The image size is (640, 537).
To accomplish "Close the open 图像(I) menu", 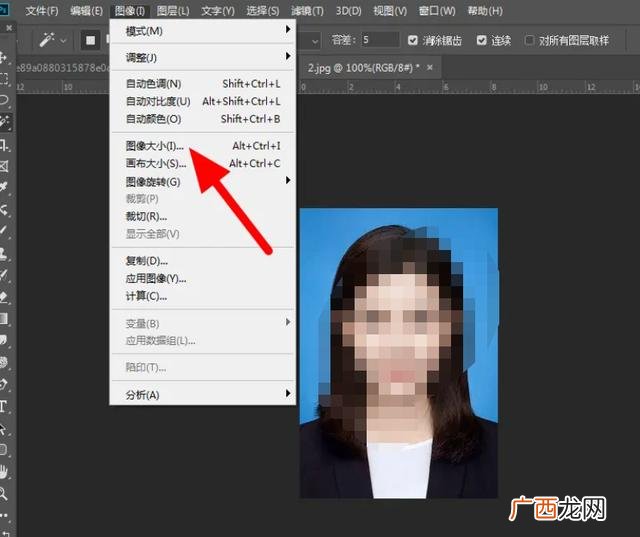I will coord(130,11).
